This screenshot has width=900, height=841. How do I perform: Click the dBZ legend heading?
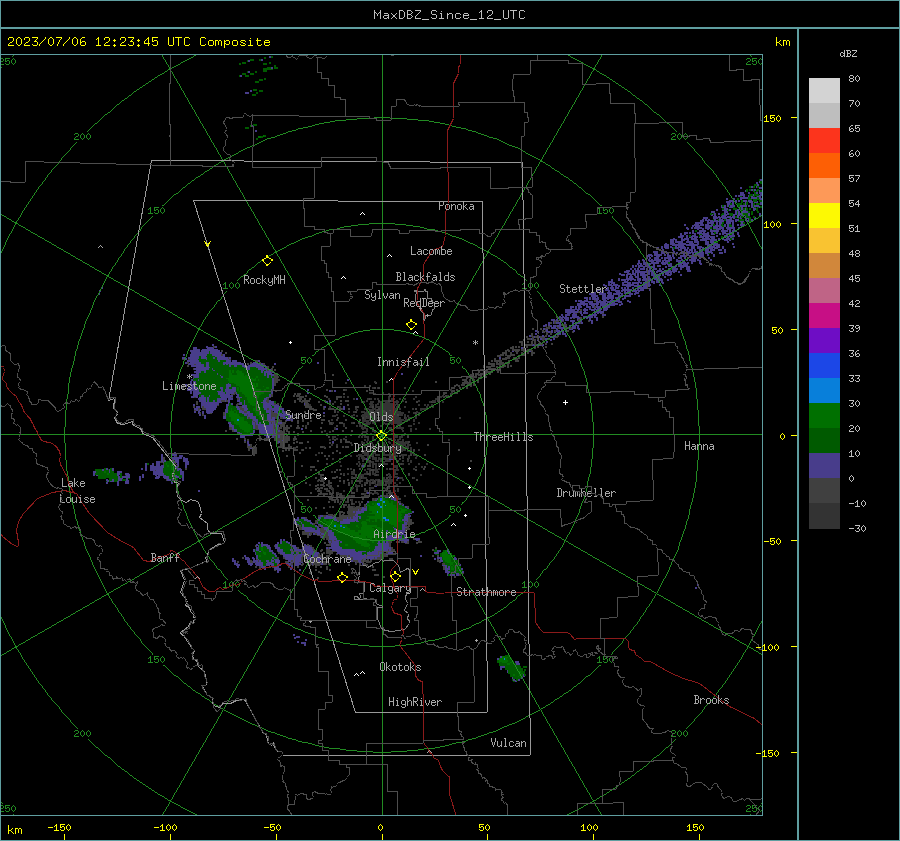[x=848, y=53]
